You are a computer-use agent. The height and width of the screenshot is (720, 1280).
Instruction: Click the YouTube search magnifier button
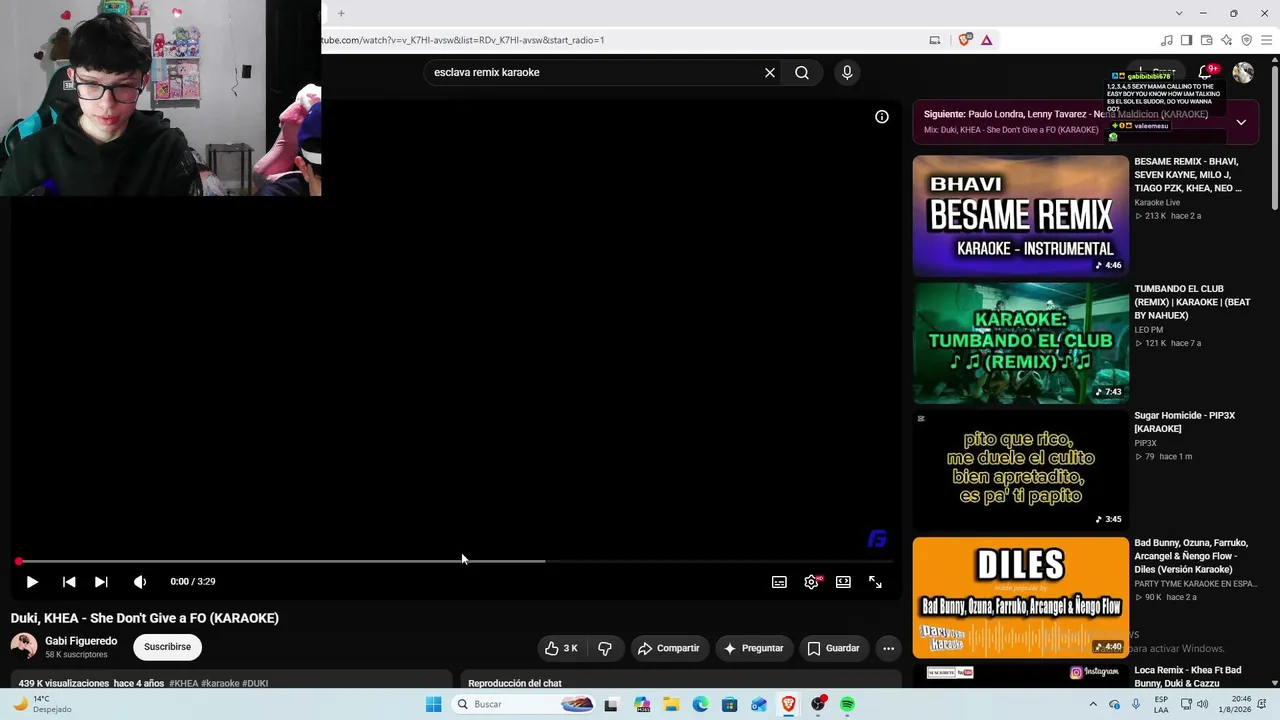tap(802, 72)
